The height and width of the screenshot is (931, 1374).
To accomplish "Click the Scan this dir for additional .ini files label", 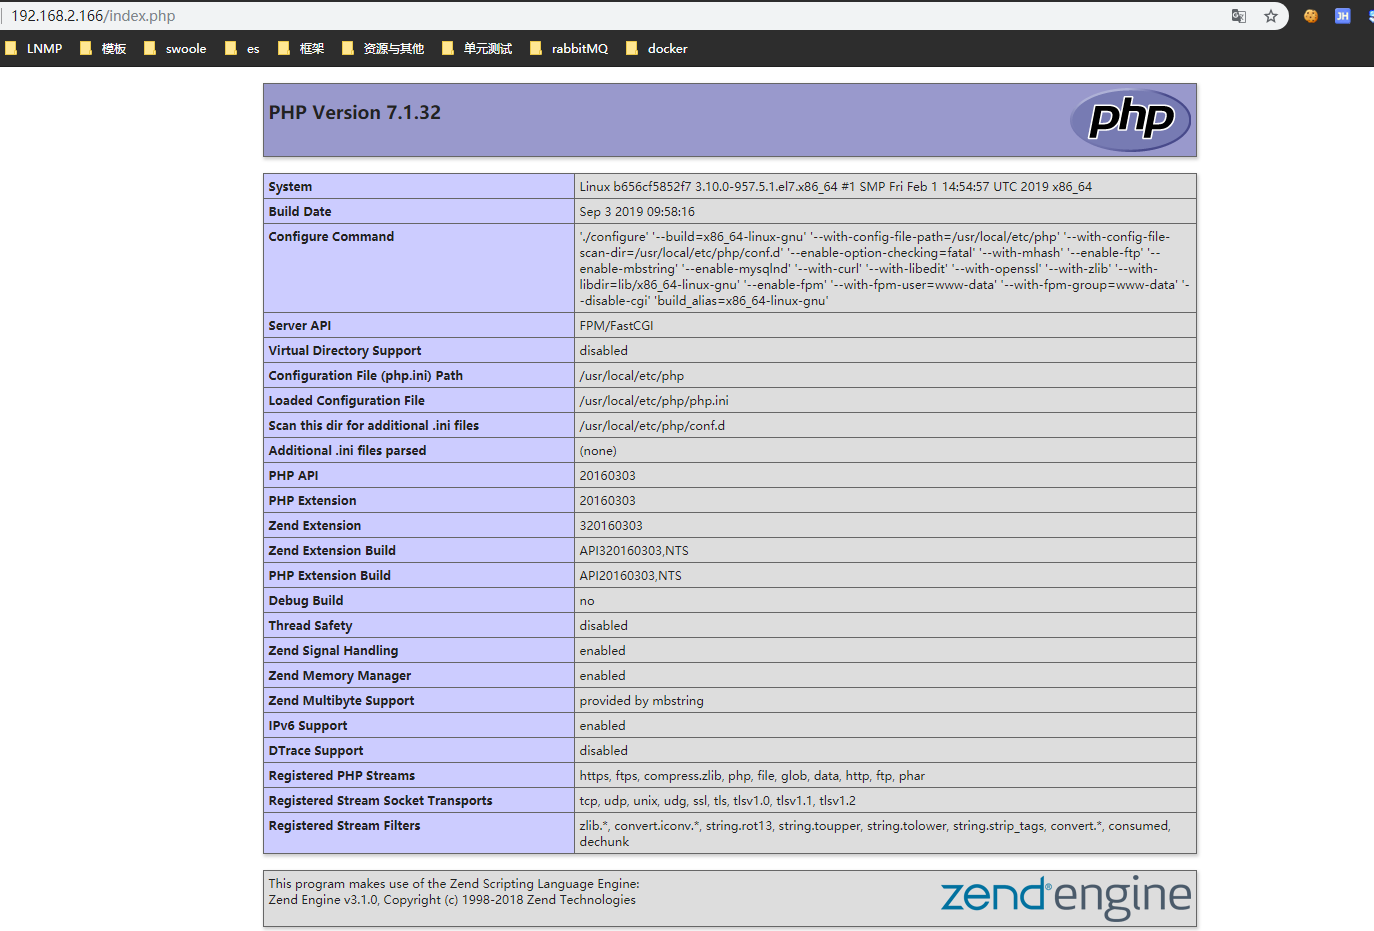I will tap(373, 426).
